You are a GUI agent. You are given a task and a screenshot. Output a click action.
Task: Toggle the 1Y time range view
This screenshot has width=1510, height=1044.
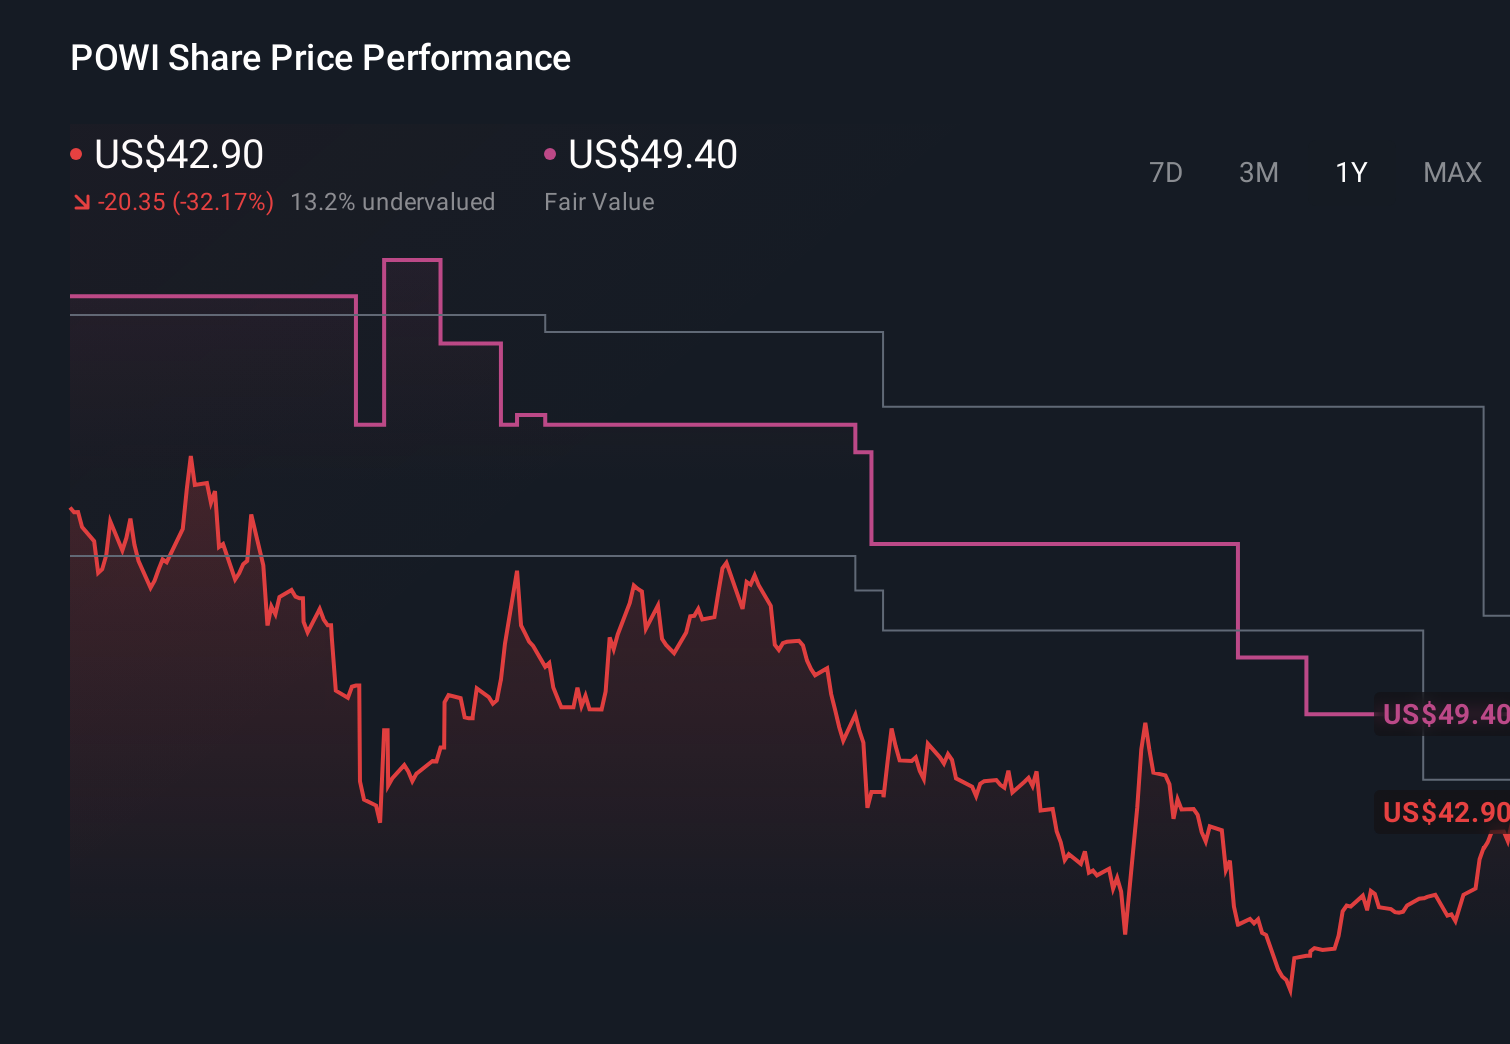coord(1350,172)
